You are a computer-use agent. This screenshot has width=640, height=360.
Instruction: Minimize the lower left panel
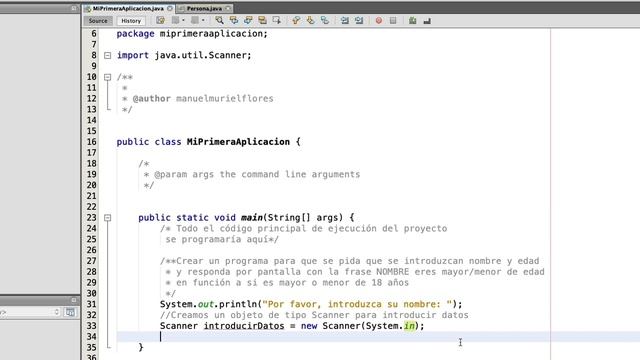tap(74, 300)
